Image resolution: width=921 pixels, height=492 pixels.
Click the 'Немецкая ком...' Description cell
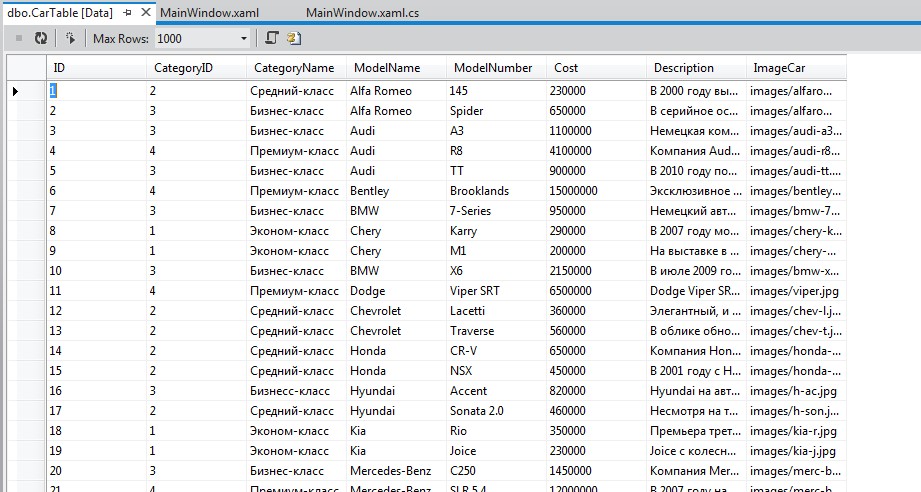(x=696, y=131)
